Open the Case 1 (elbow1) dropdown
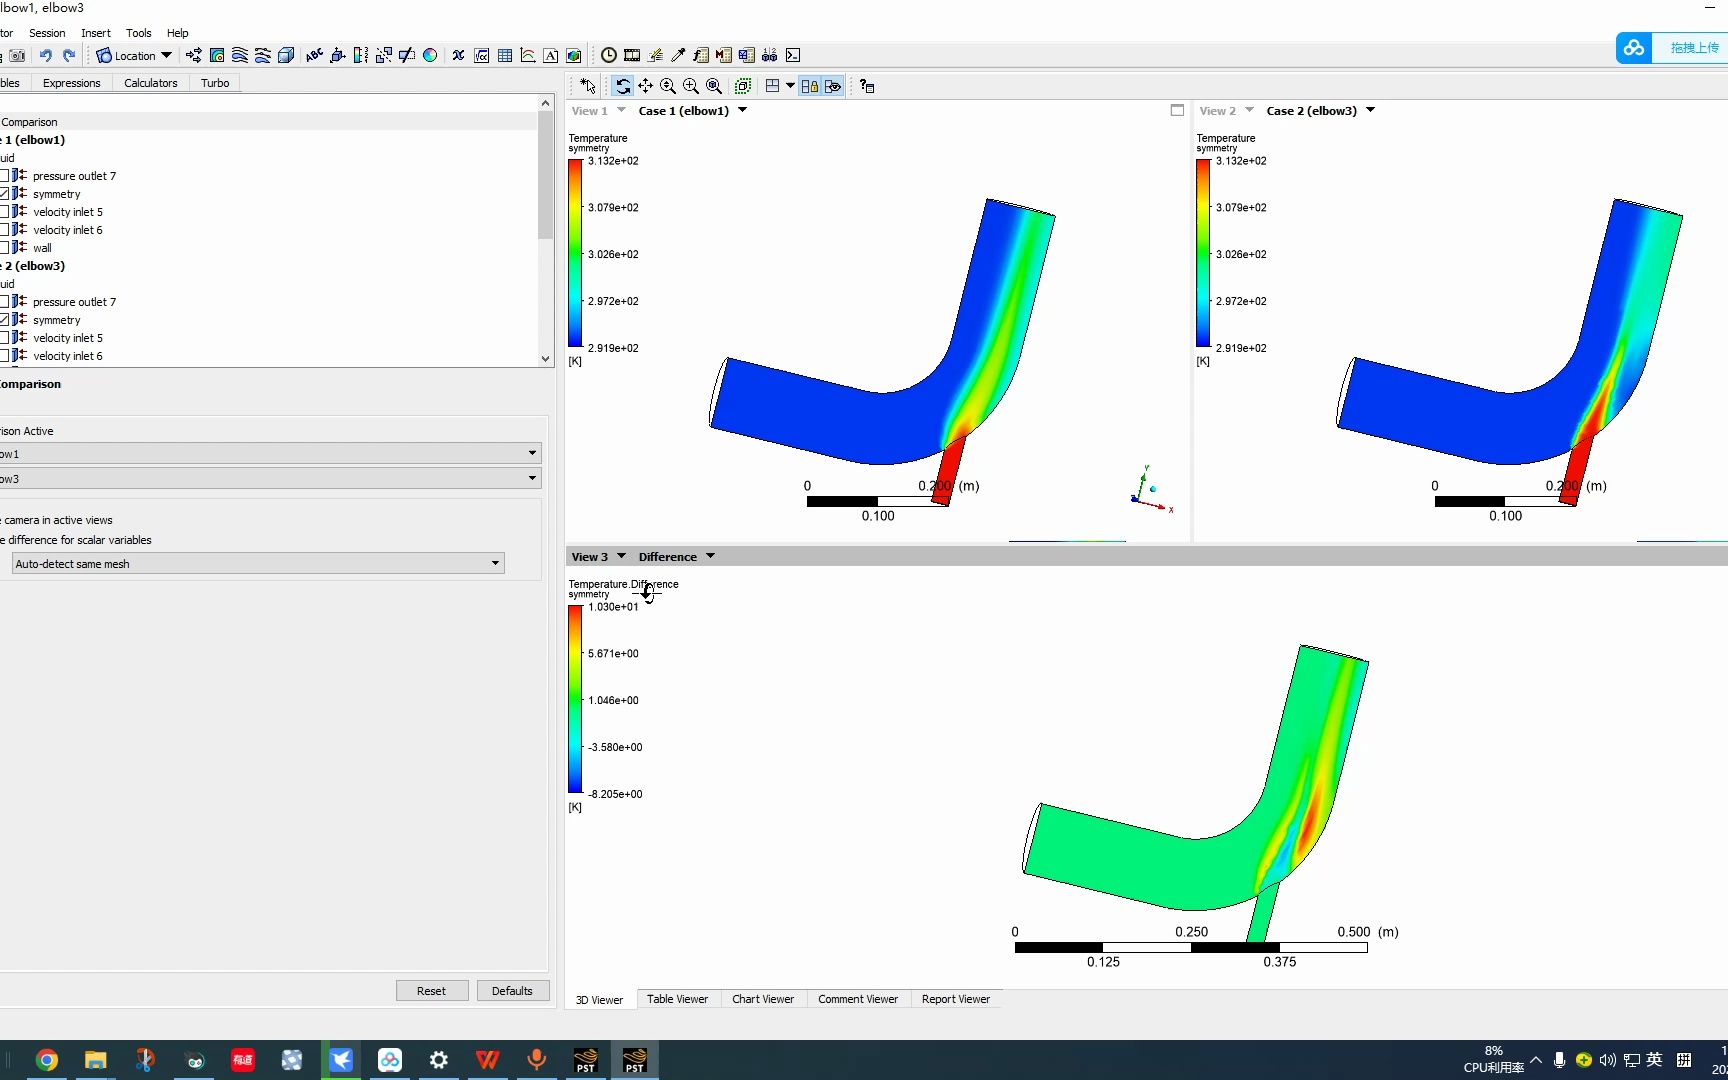 tap(743, 111)
